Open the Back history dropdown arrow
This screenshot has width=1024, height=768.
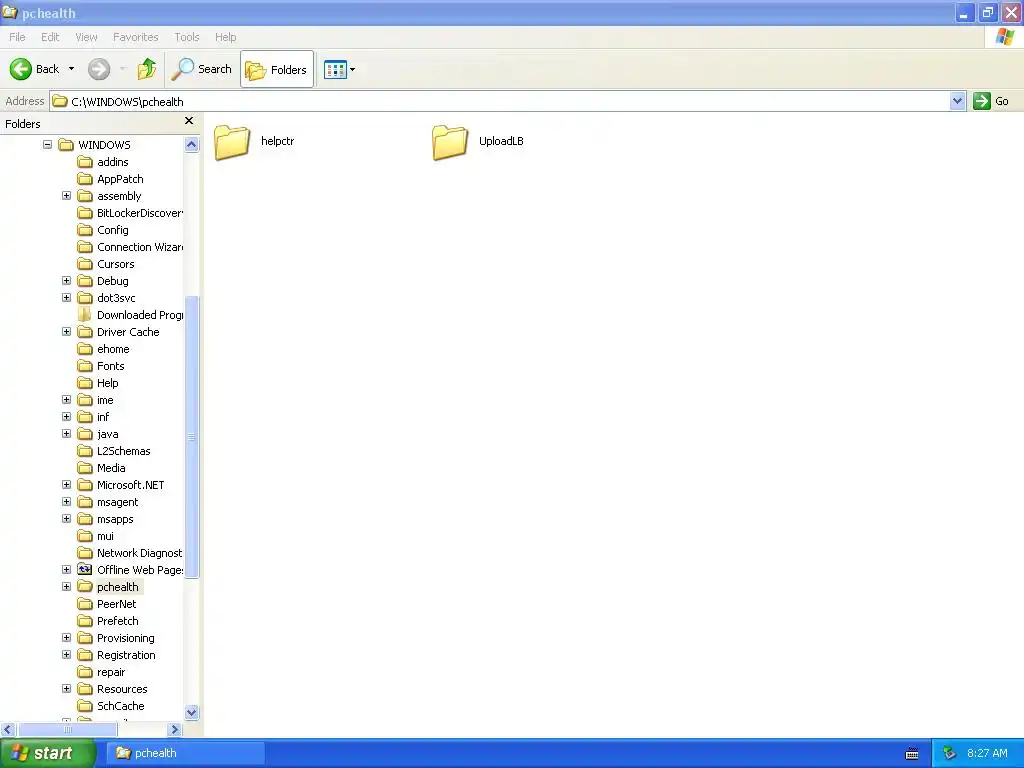[71, 69]
